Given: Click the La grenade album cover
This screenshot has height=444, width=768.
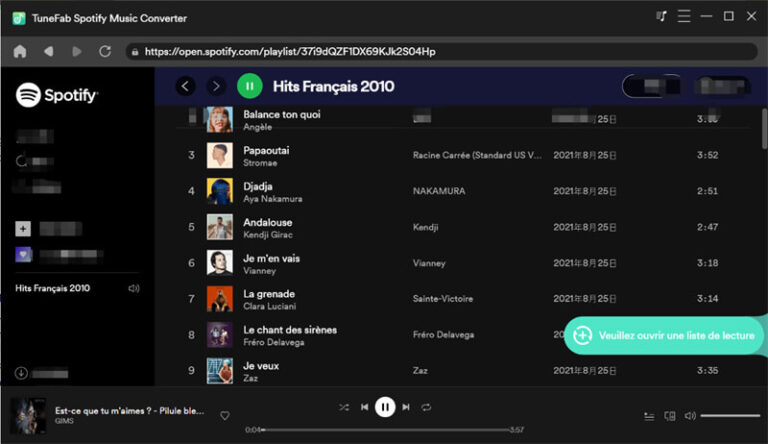Looking at the screenshot, I should tap(219, 299).
